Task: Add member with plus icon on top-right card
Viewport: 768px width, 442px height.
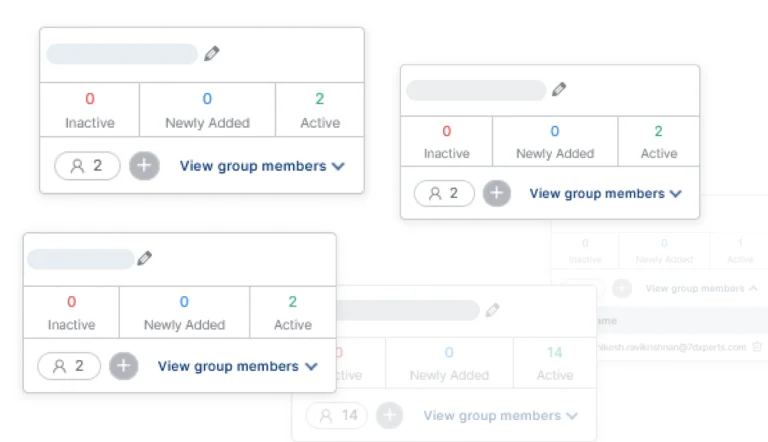Action: [x=496, y=194]
